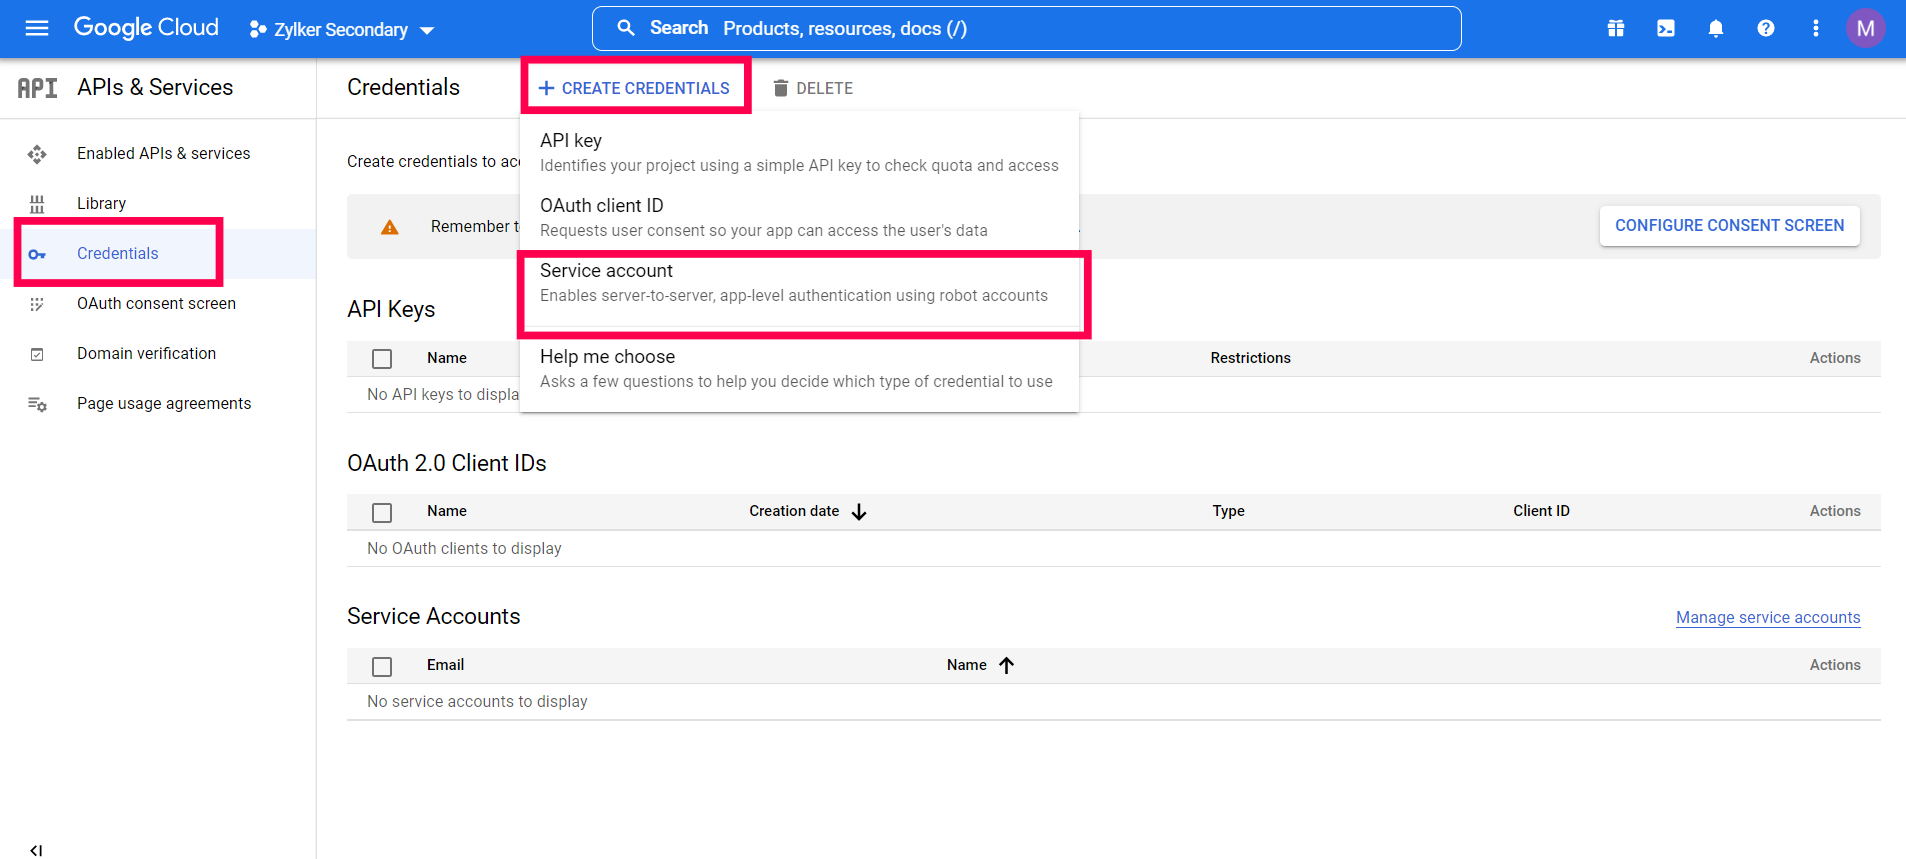Sort OAuth clients by Creation date

point(794,511)
